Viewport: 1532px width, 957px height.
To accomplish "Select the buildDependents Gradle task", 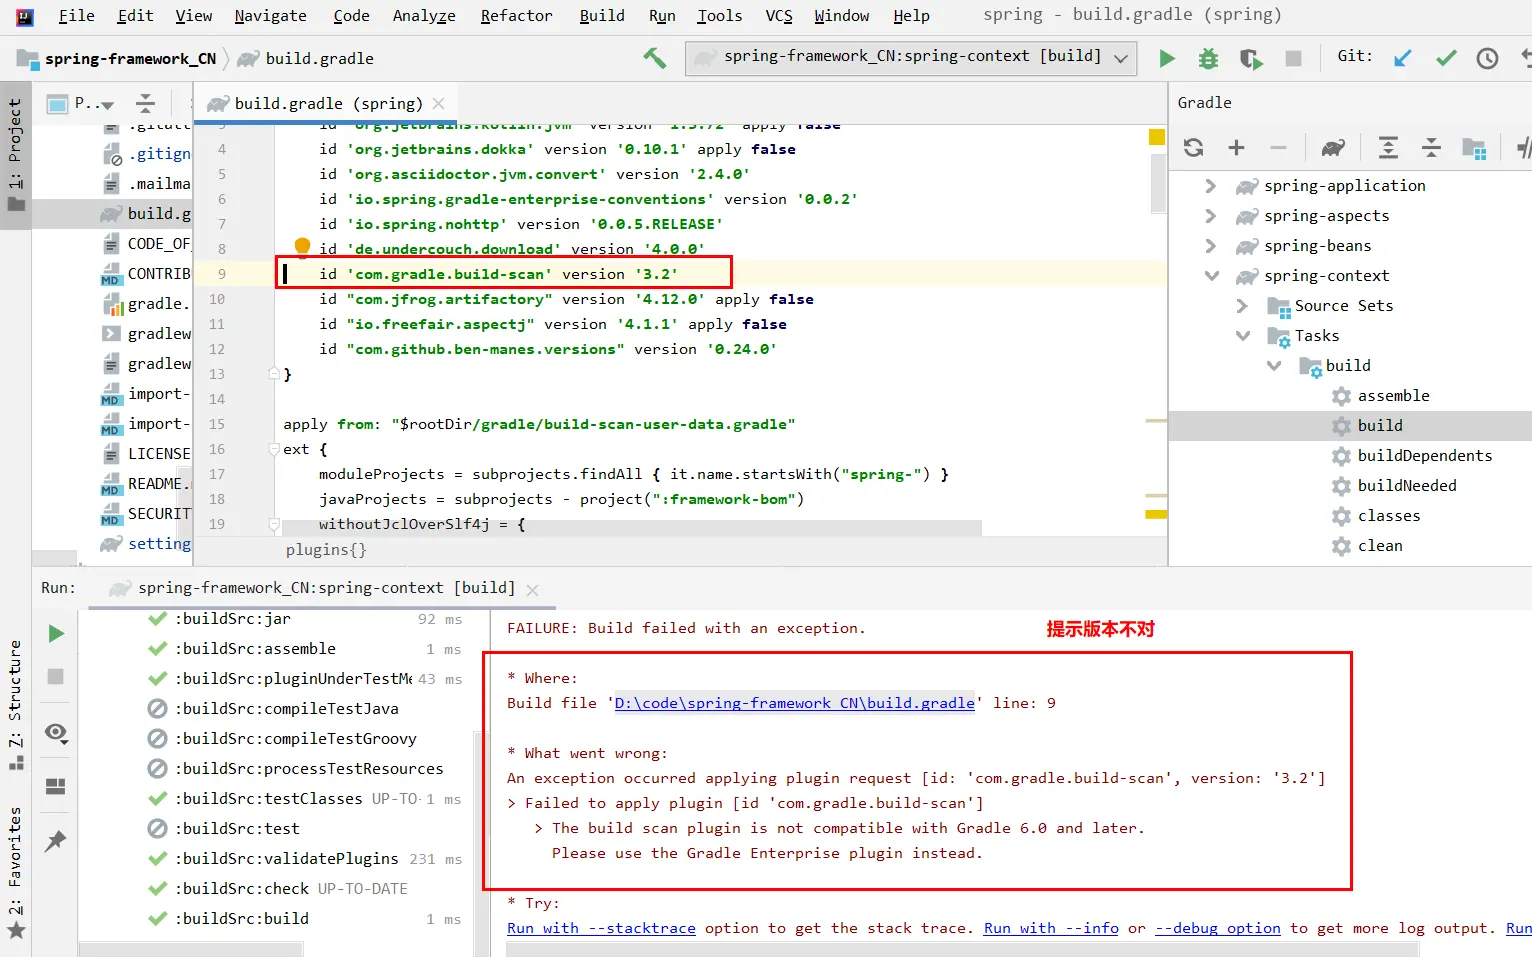I will [x=1424, y=456].
